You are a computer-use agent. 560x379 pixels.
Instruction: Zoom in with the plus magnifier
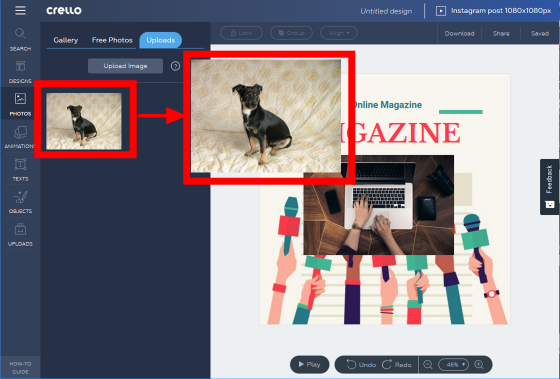tap(479, 365)
